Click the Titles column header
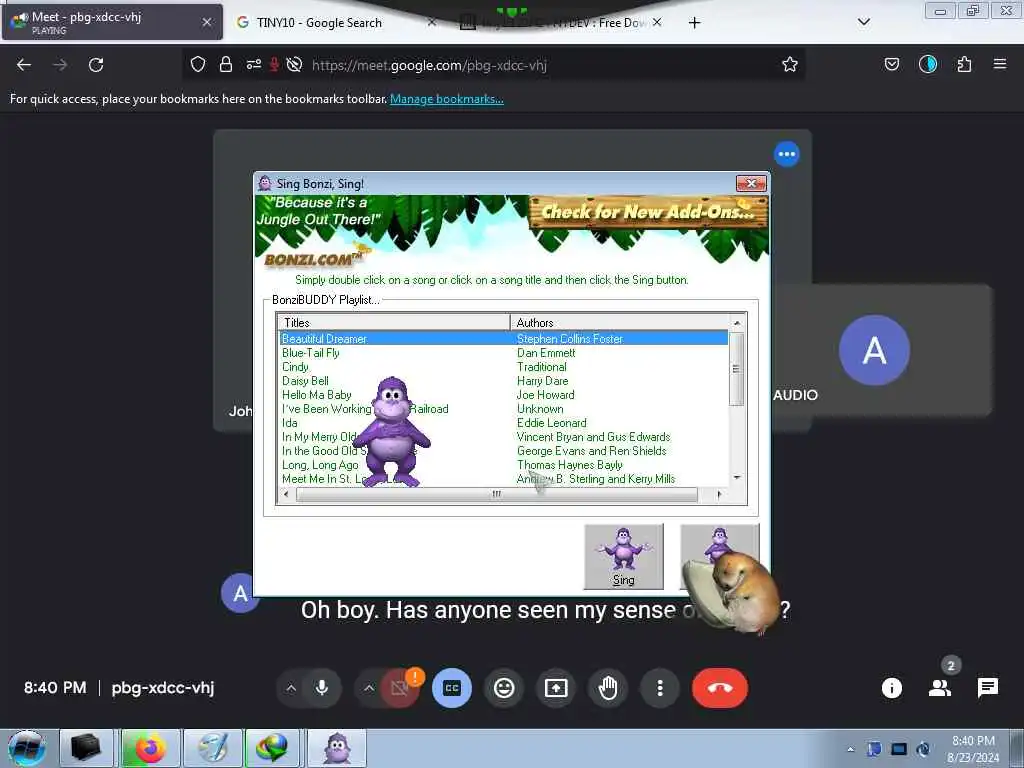Image resolution: width=1024 pixels, height=768 pixels. (x=394, y=323)
